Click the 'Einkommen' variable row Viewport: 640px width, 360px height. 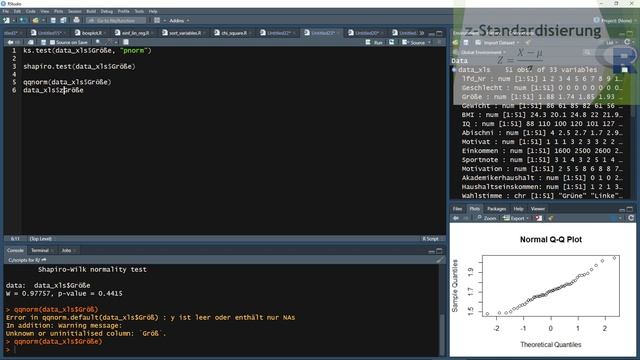click(542, 151)
